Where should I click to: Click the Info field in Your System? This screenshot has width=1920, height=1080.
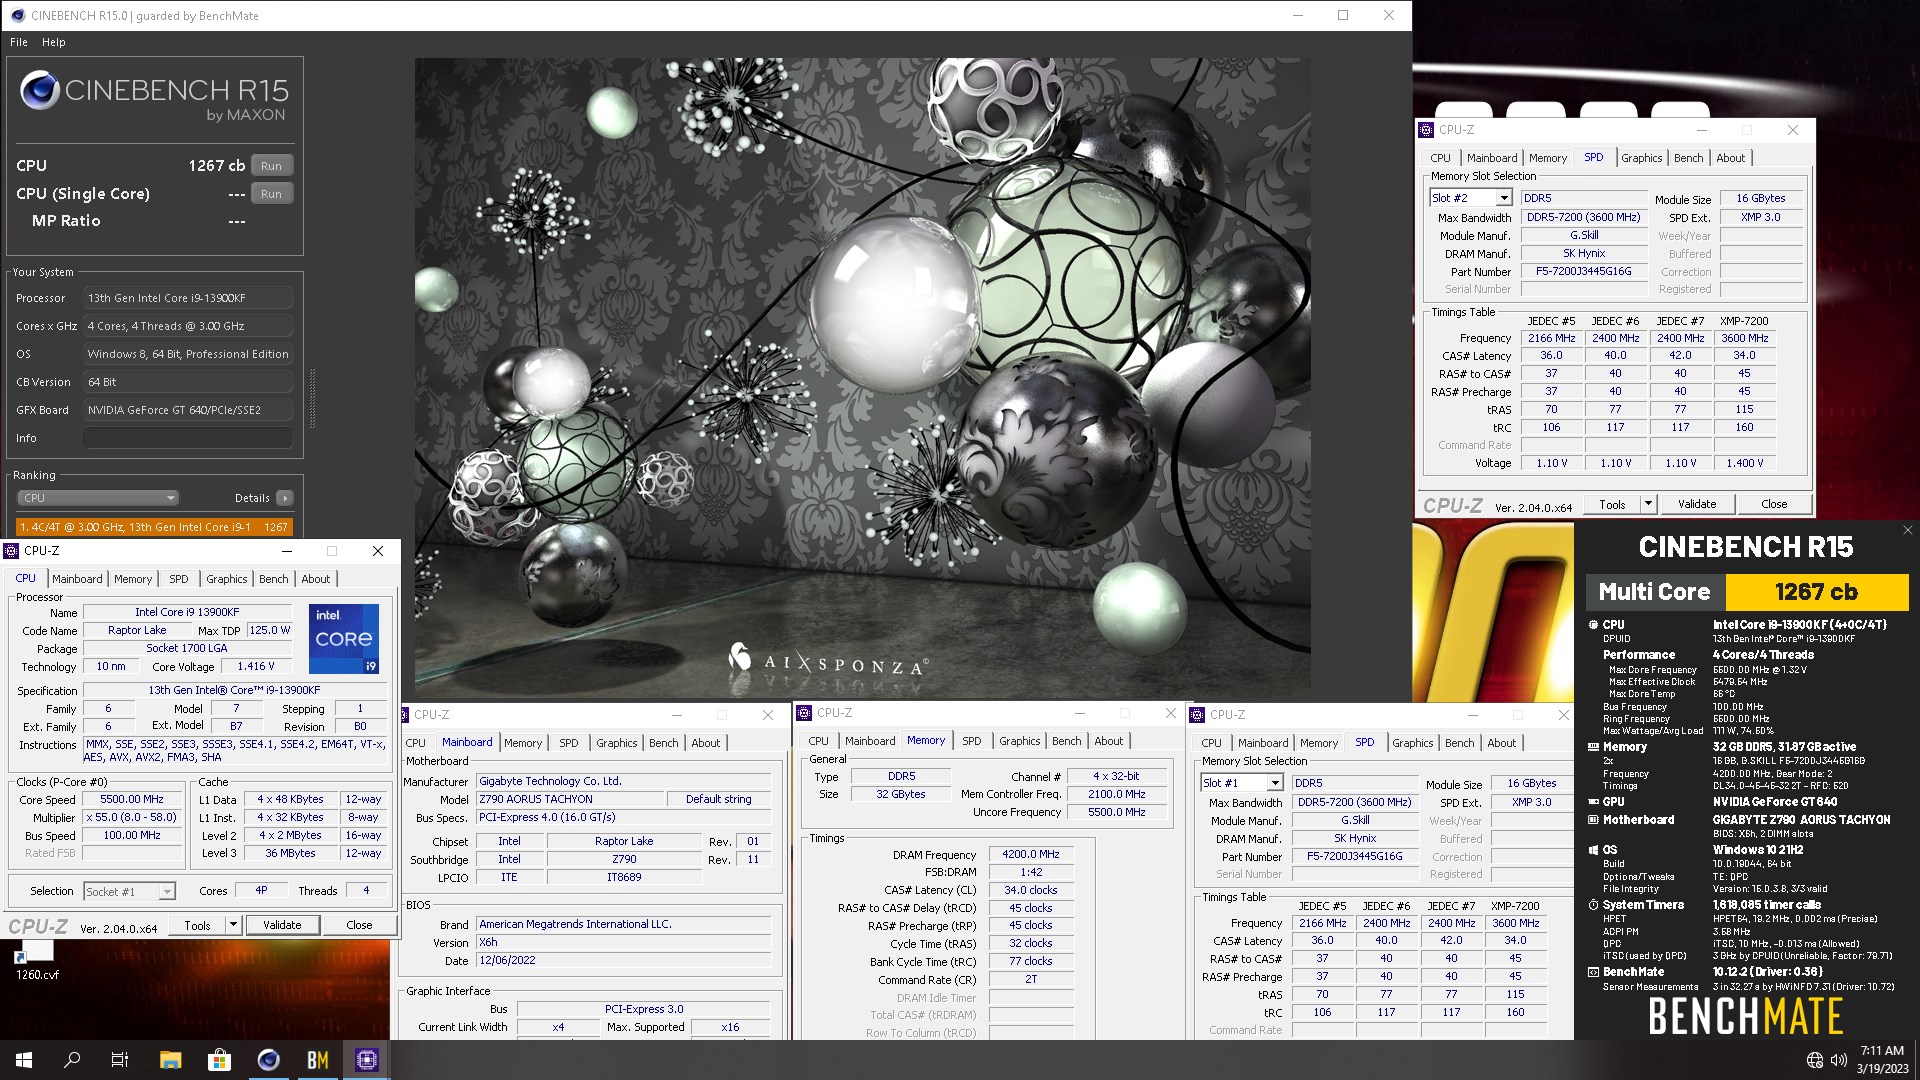click(188, 438)
